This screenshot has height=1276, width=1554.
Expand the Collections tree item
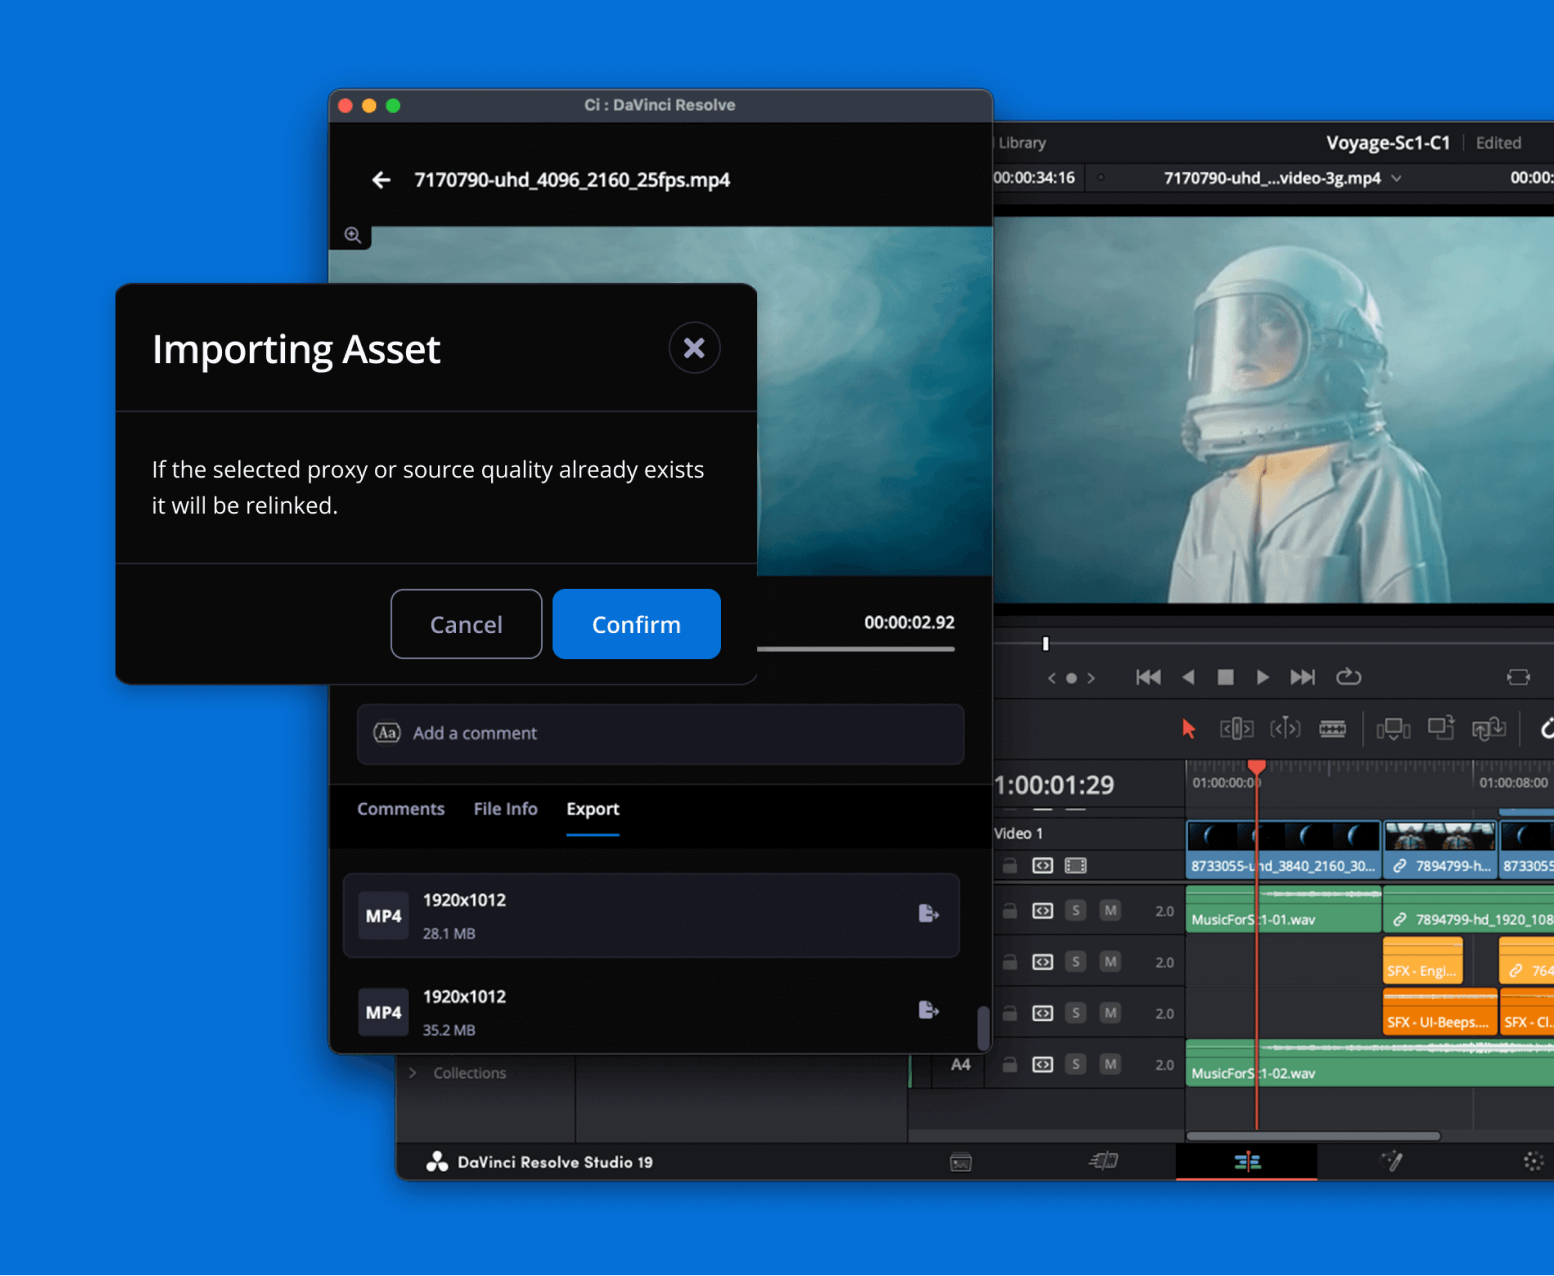click(413, 1073)
